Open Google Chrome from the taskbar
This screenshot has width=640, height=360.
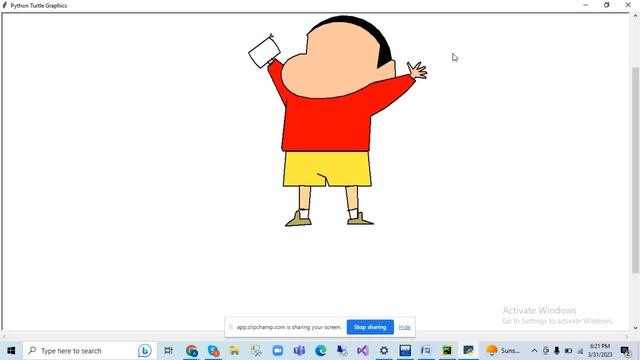click(191, 351)
